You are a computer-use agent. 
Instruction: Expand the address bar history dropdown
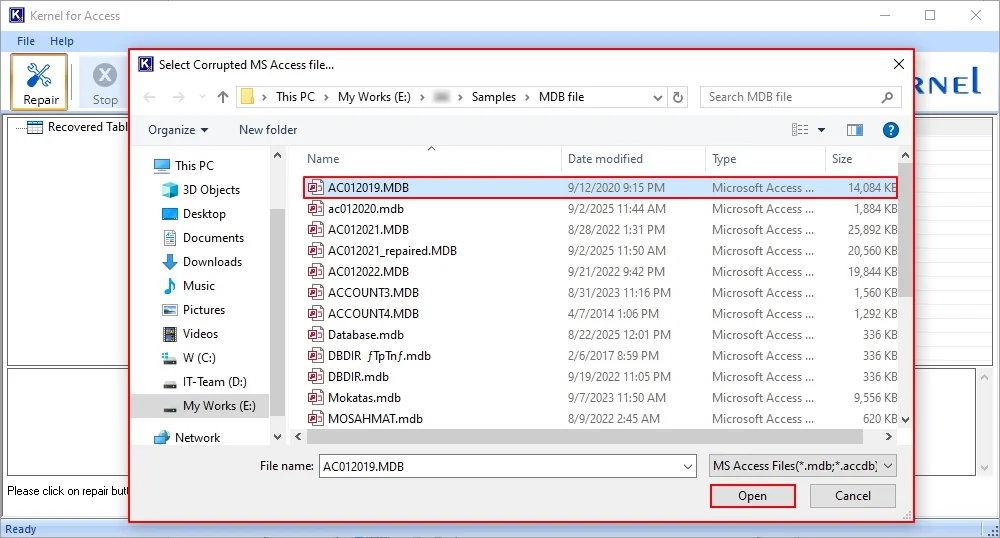pos(658,98)
